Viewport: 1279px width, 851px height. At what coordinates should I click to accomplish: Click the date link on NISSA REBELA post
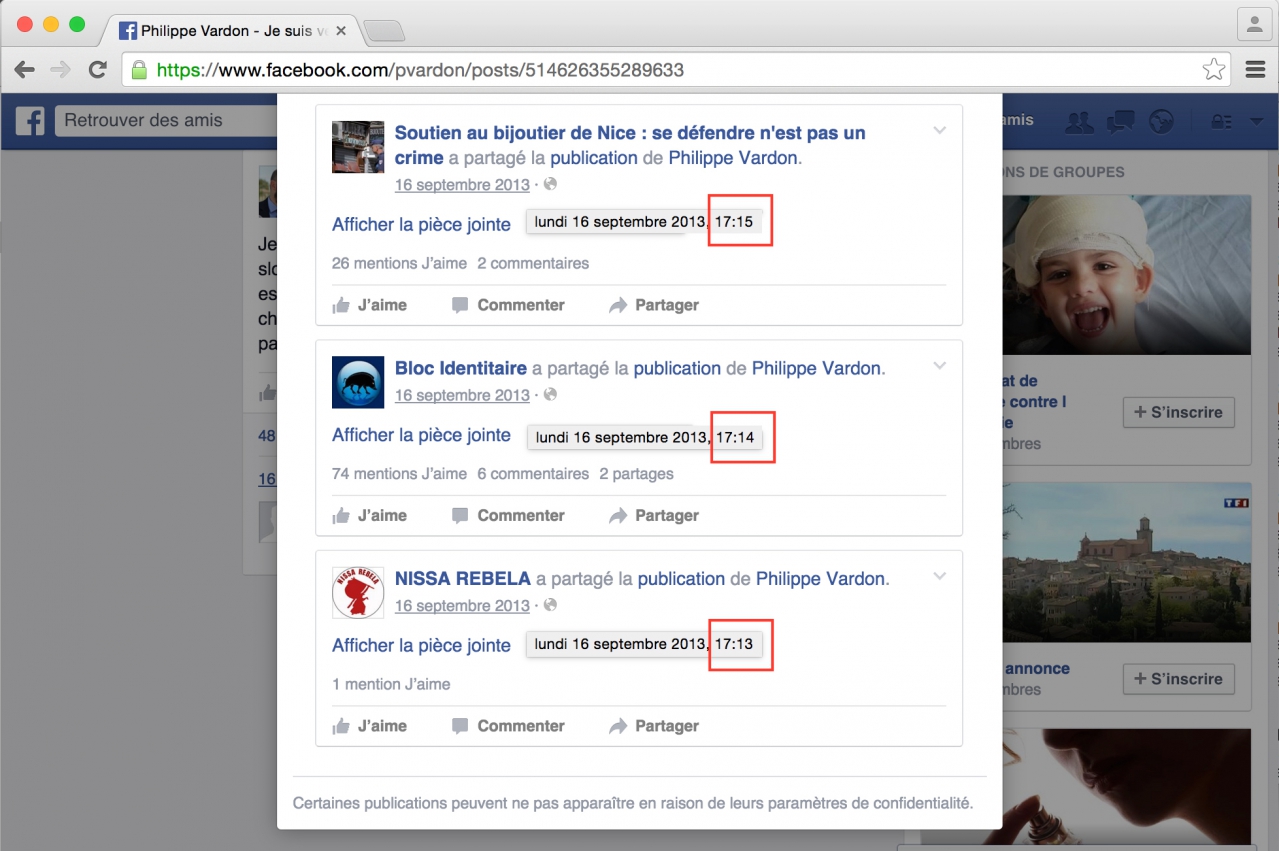[462, 605]
